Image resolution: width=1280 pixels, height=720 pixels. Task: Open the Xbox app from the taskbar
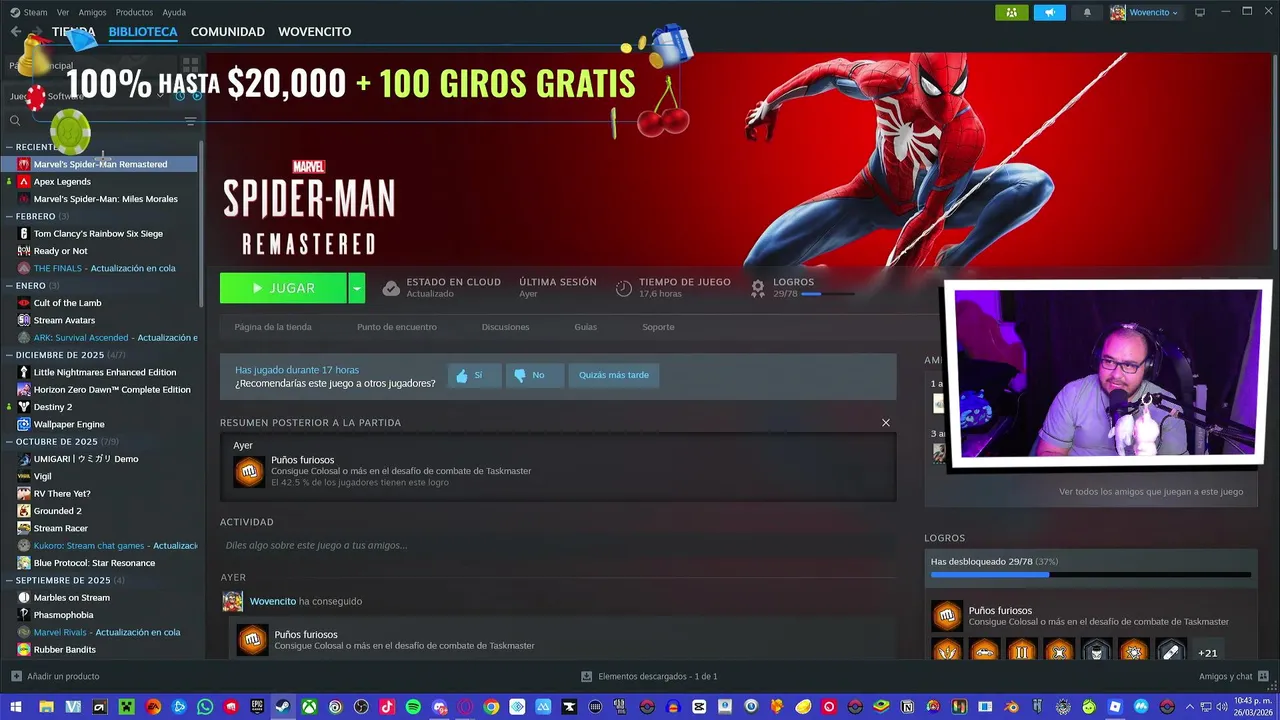coord(309,707)
